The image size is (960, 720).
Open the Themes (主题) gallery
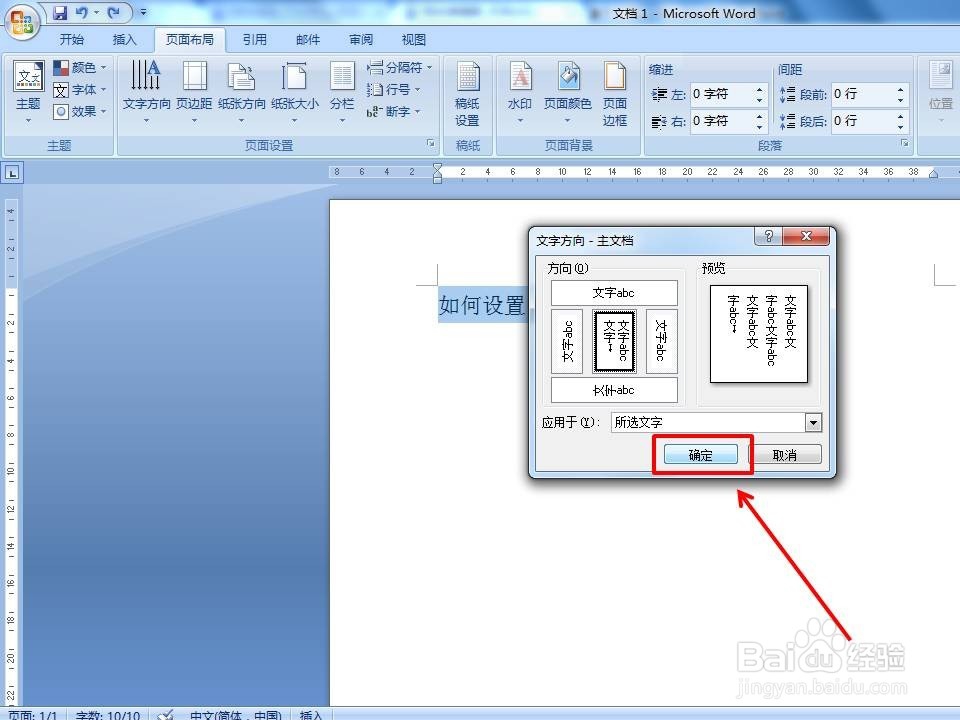click(x=28, y=92)
